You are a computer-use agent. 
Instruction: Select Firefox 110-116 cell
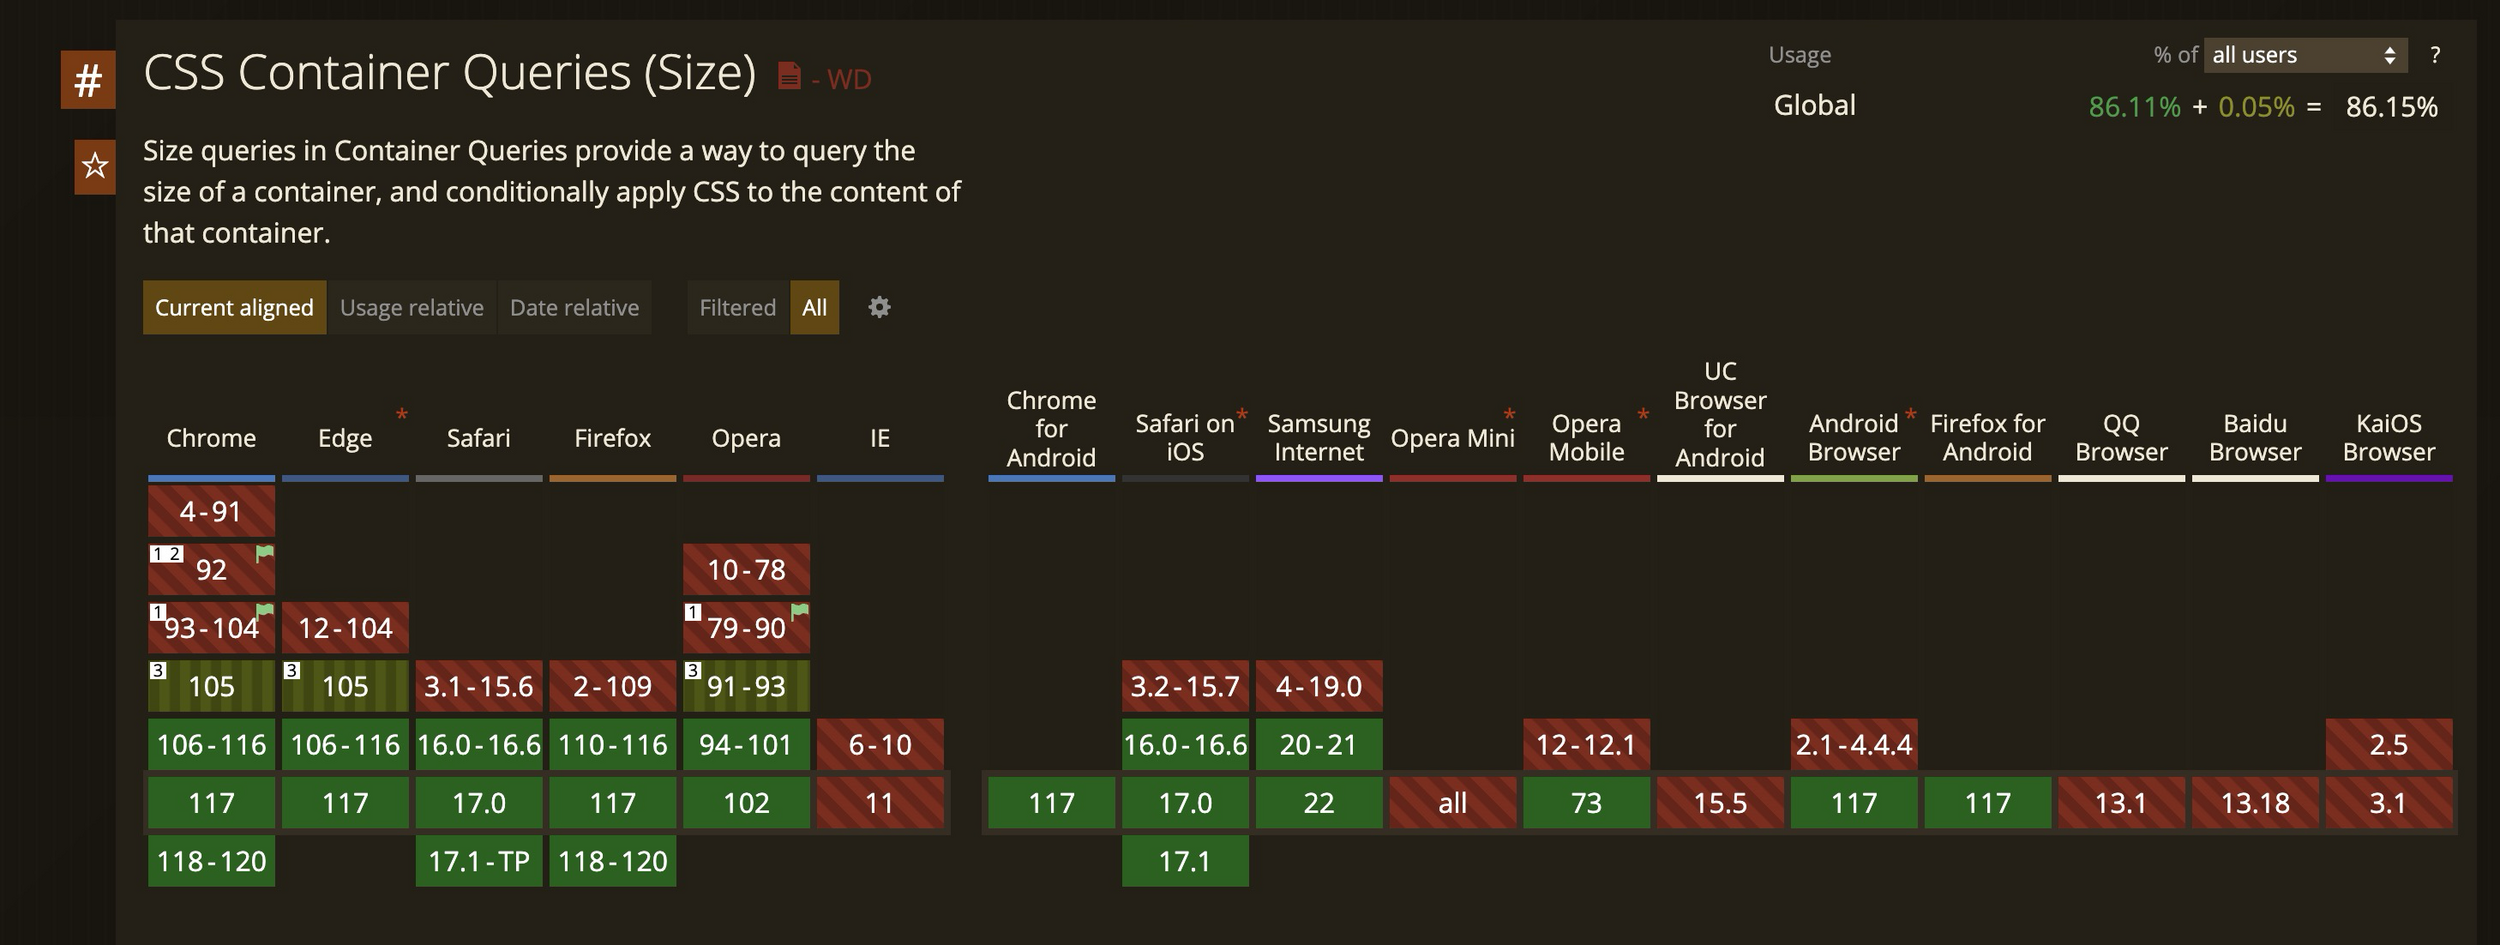click(612, 745)
